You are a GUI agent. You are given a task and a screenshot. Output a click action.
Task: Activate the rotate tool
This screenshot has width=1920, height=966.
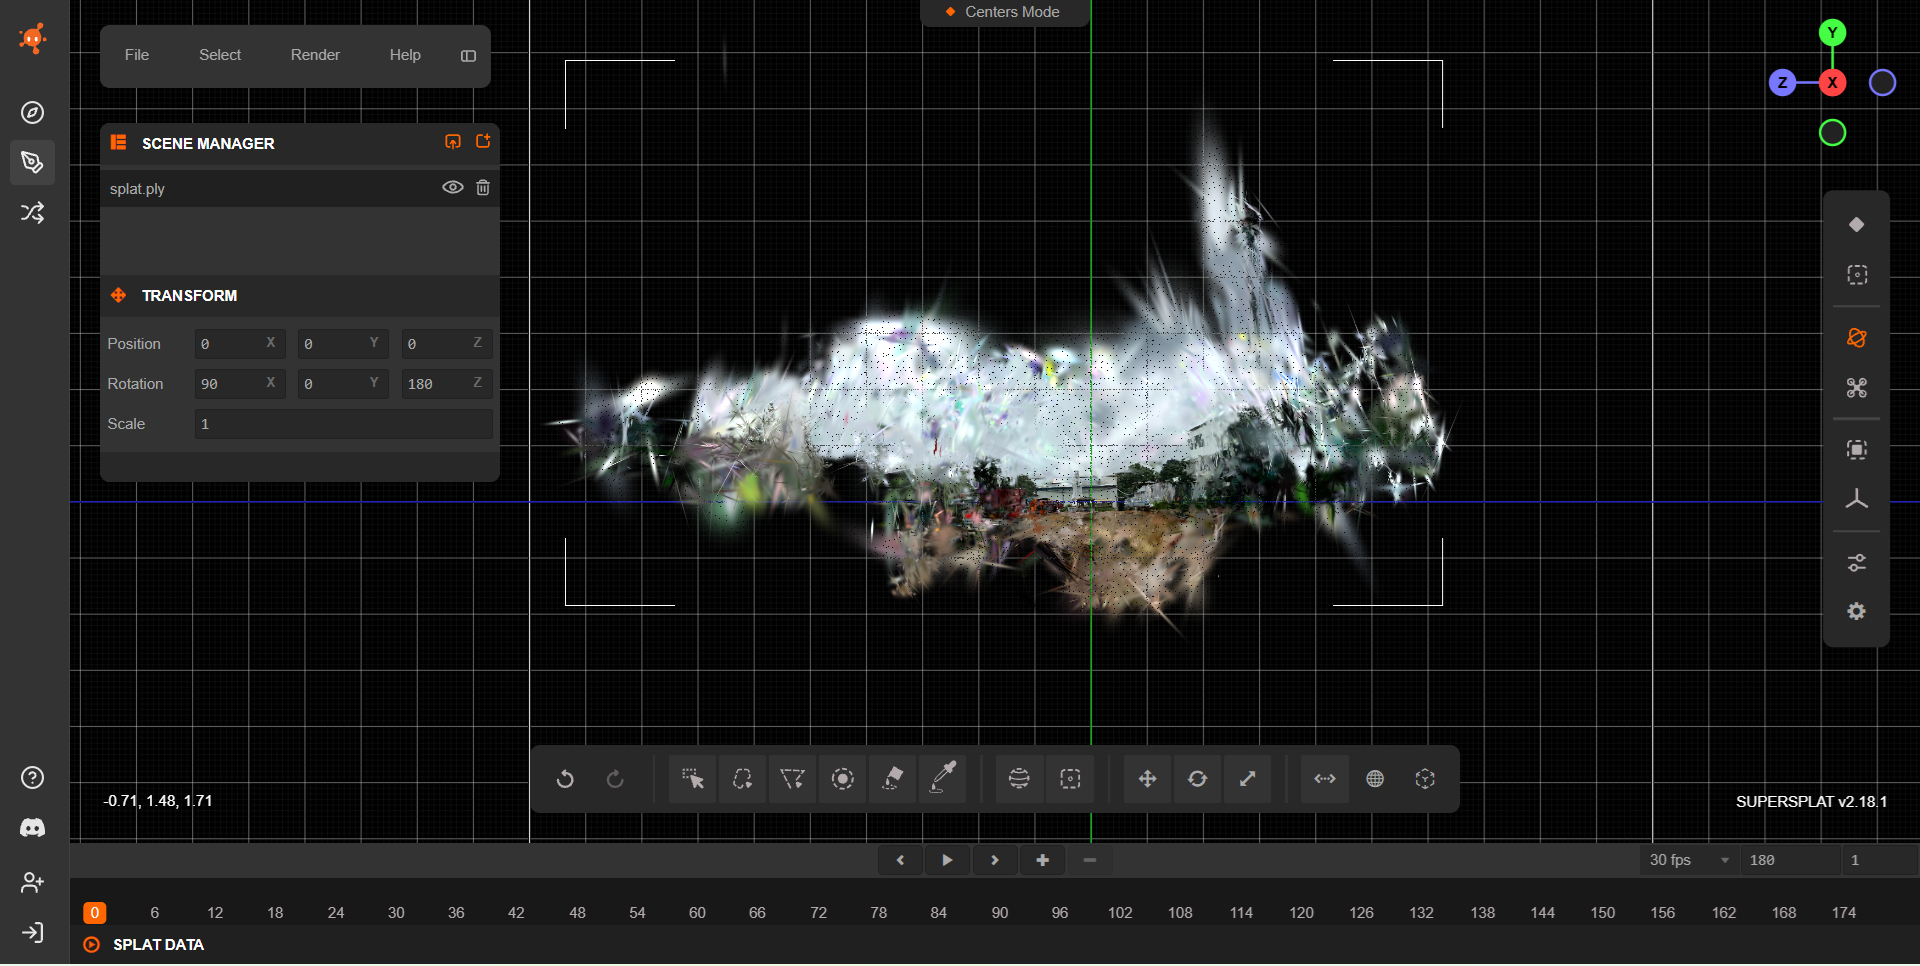point(1197,779)
